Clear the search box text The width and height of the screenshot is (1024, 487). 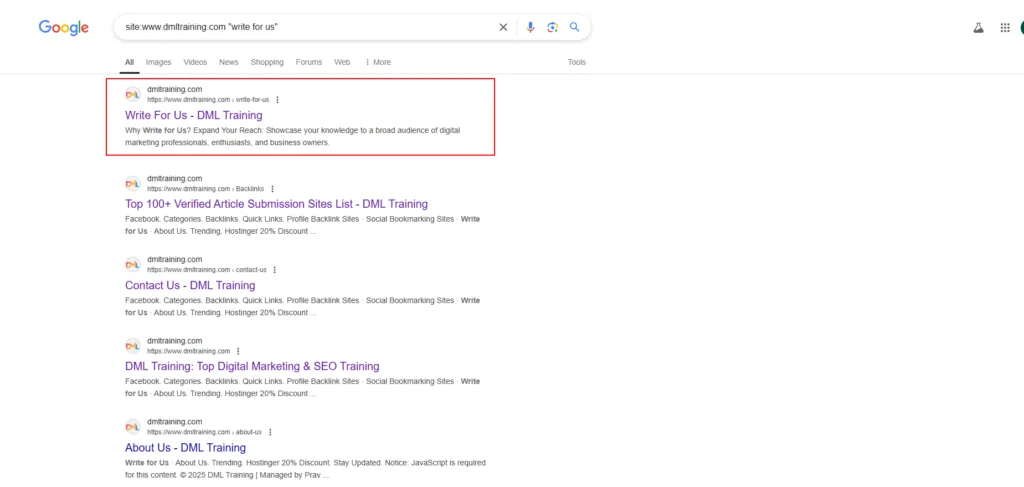(x=503, y=27)
